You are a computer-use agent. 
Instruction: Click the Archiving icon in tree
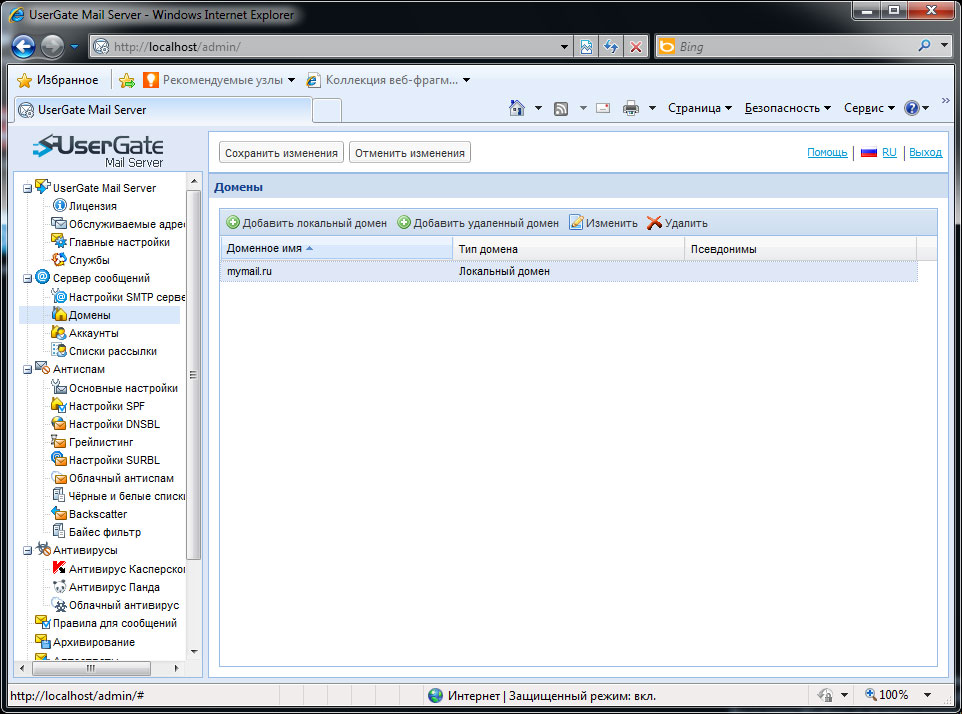(42, 641)
